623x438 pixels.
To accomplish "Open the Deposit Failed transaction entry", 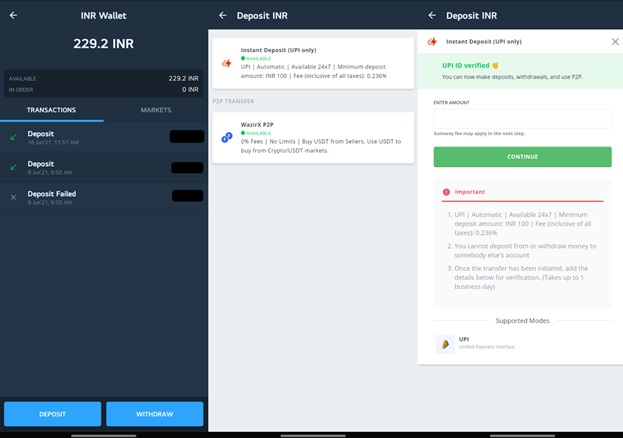I will tap(104, 198).
